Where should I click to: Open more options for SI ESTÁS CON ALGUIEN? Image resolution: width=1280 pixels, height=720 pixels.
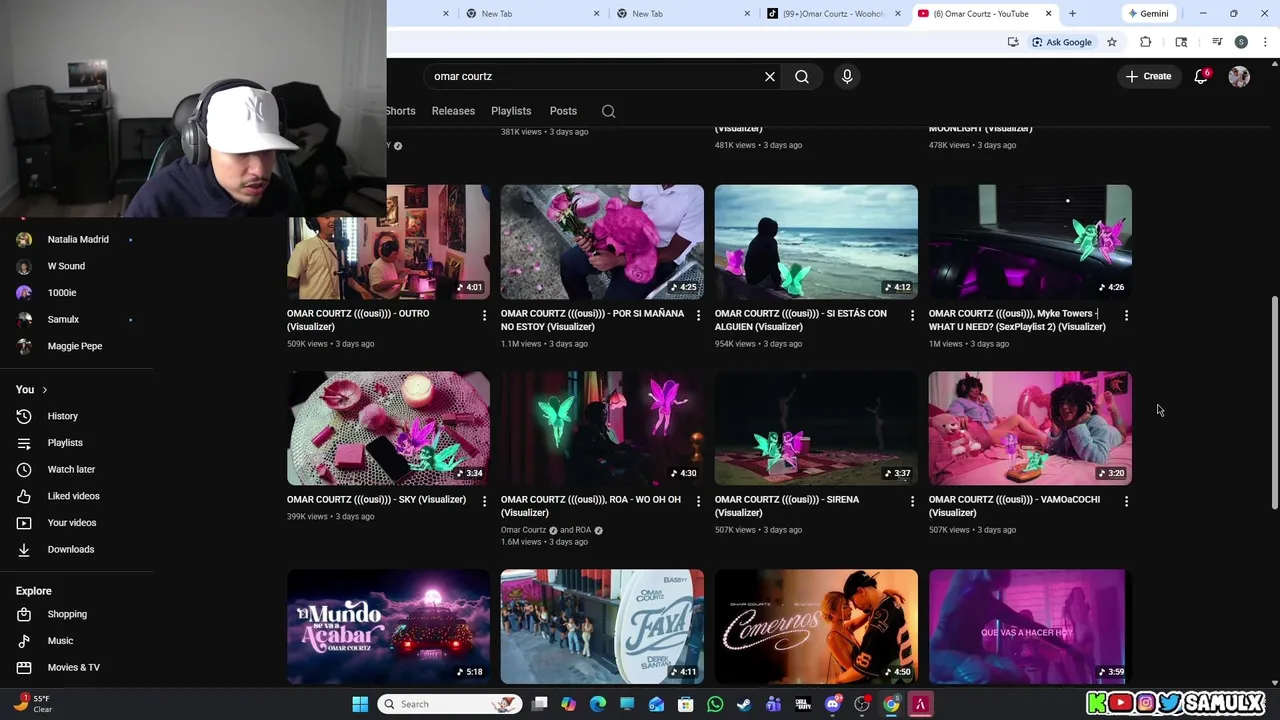[912, 316]
